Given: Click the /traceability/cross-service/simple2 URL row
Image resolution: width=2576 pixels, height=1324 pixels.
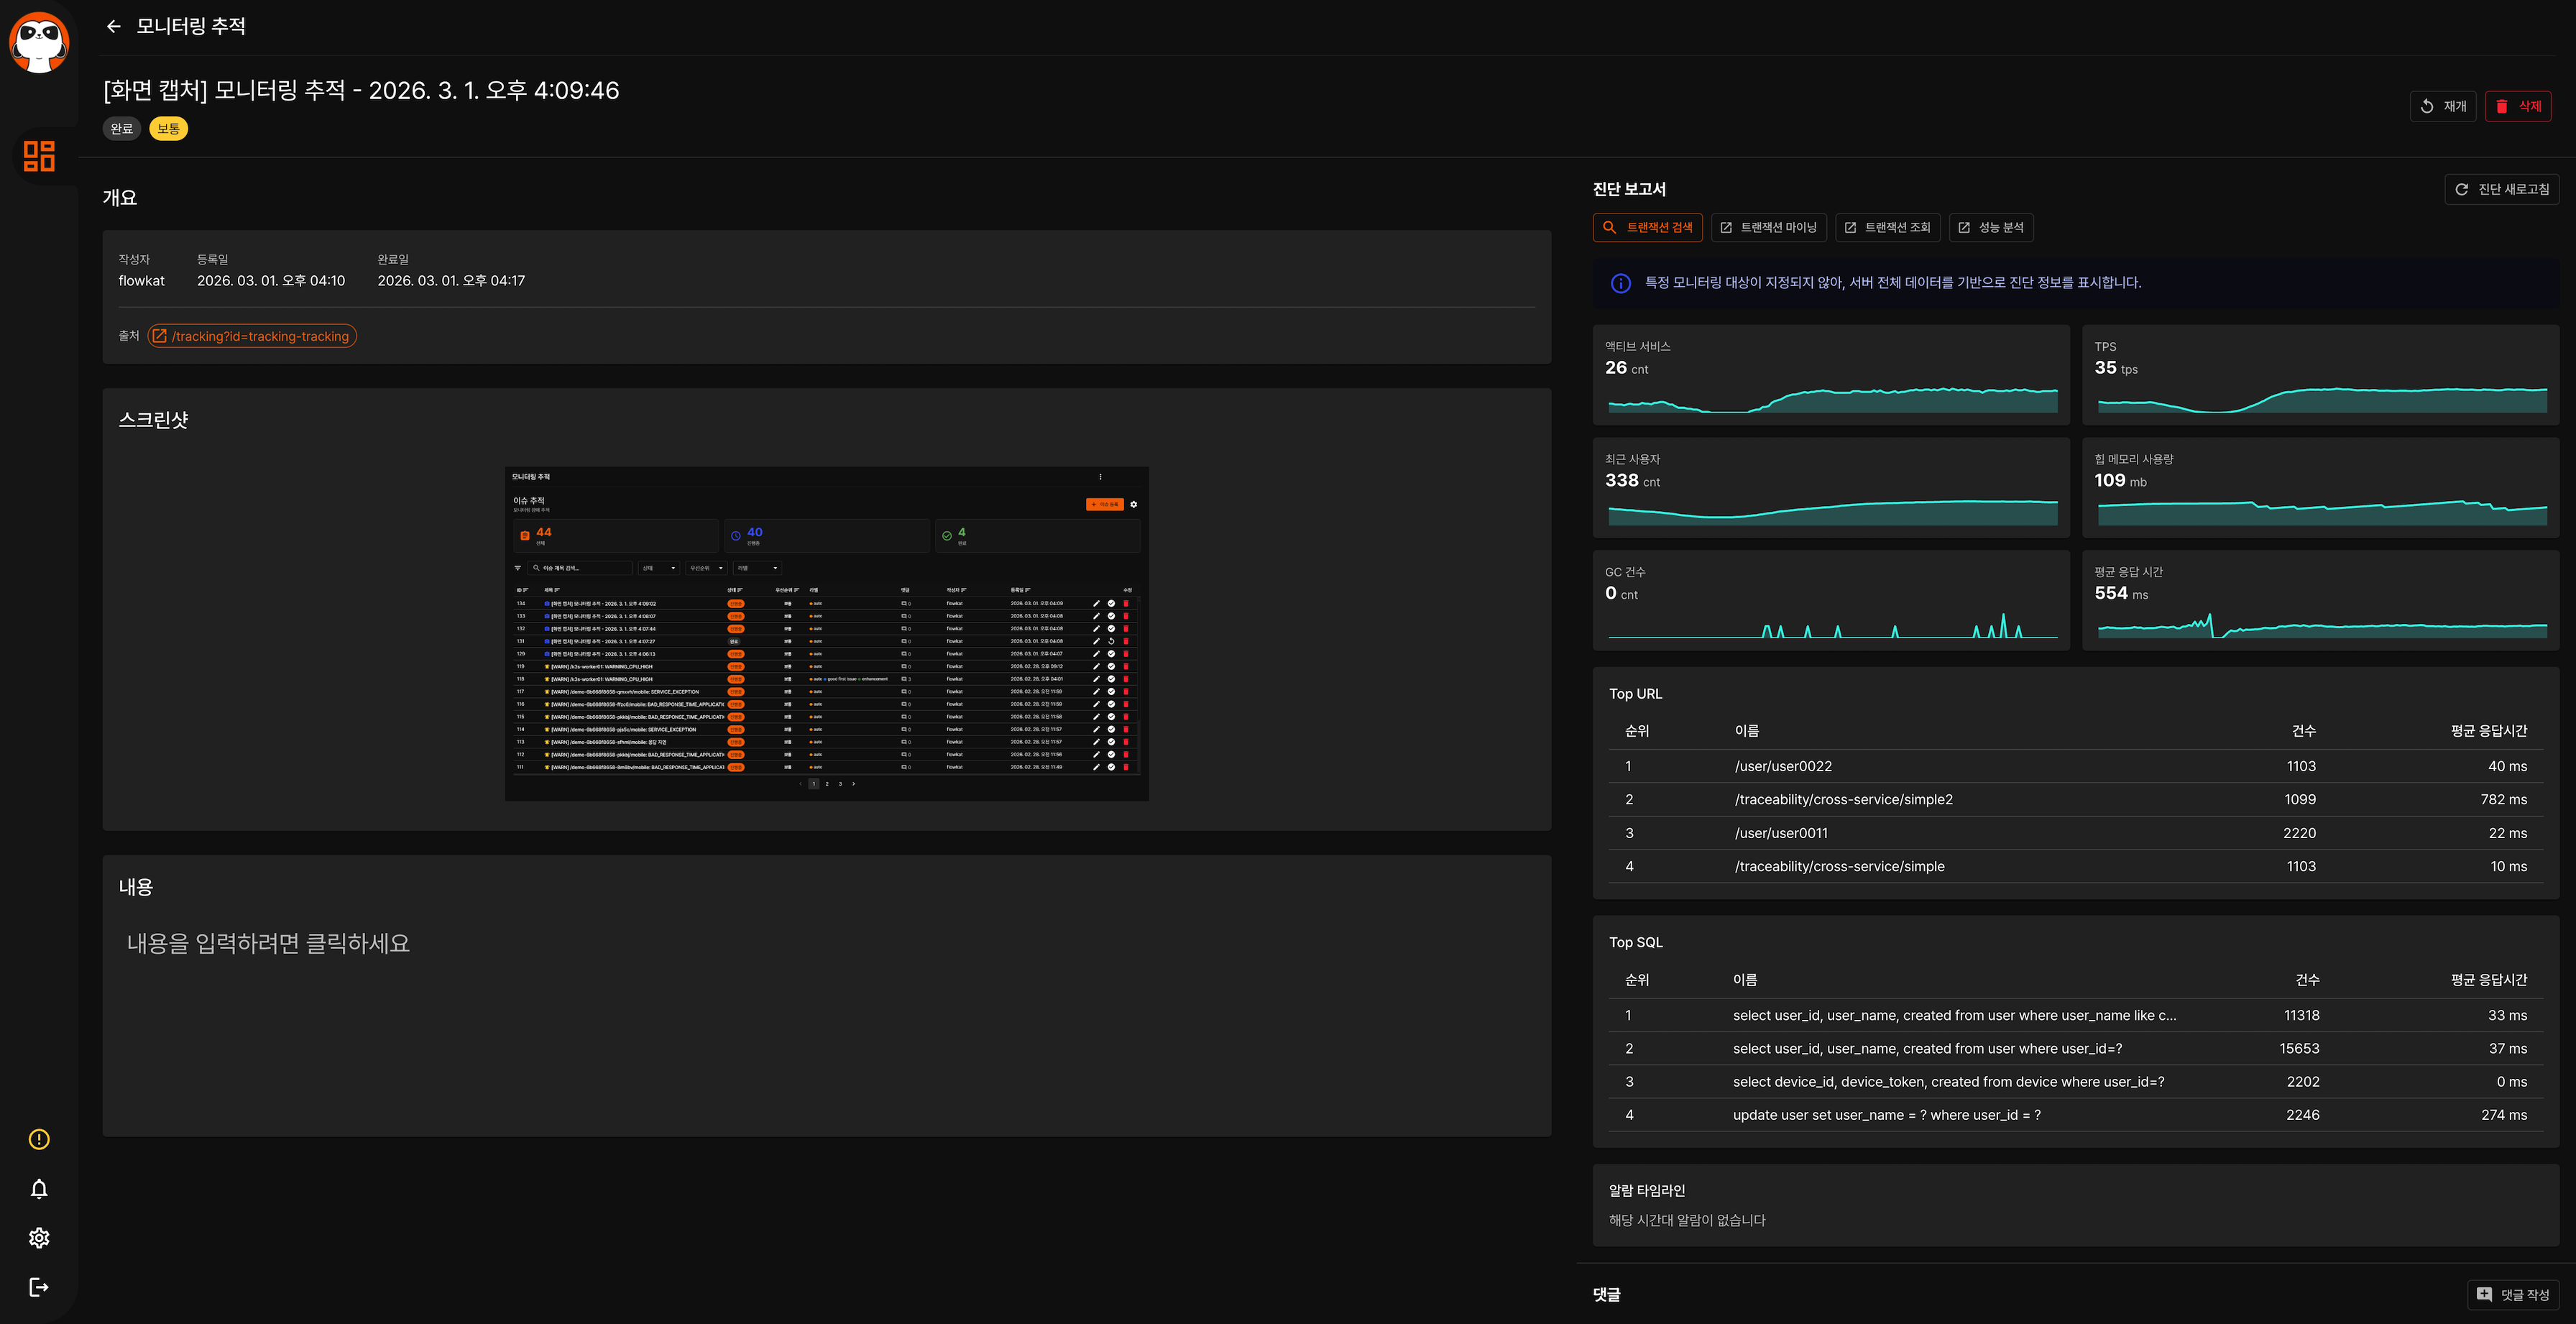Looking at the screenshot, I should (x=1843, y=799).
